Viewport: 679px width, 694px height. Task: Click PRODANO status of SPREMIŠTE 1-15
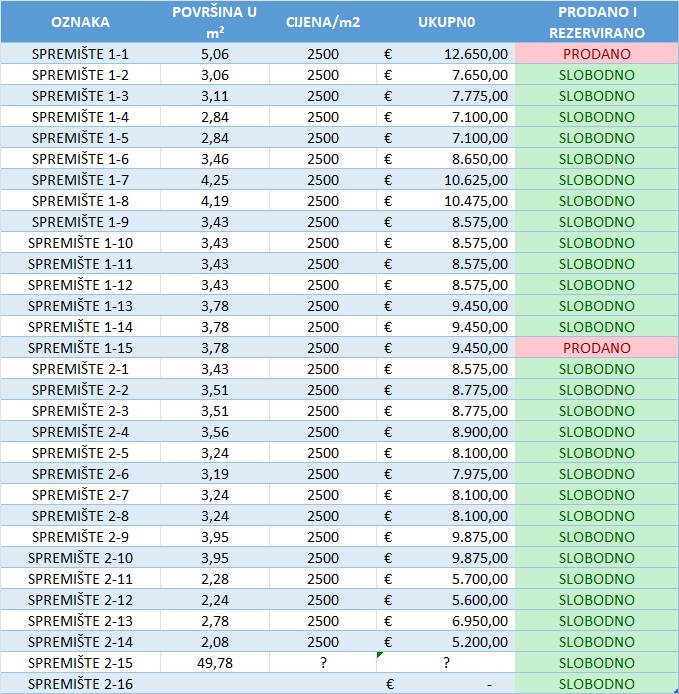[x=596, y=348]
